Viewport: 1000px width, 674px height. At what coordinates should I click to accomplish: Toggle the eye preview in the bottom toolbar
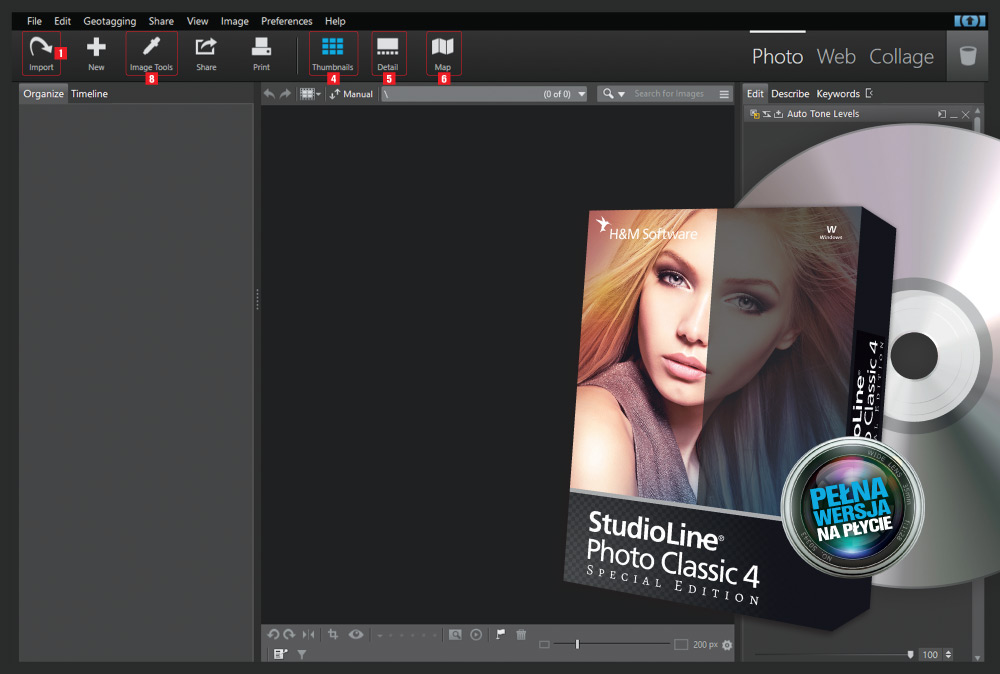pyautogui.click(x=356, y=635)
